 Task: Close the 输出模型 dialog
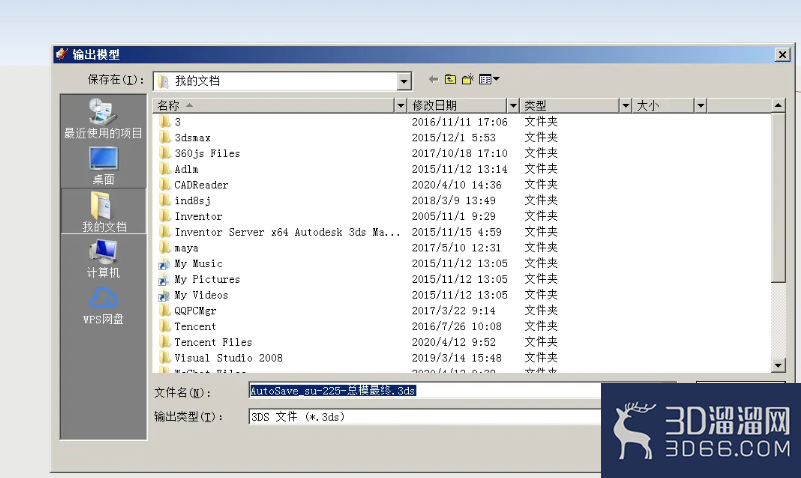(x=782, y=54)
